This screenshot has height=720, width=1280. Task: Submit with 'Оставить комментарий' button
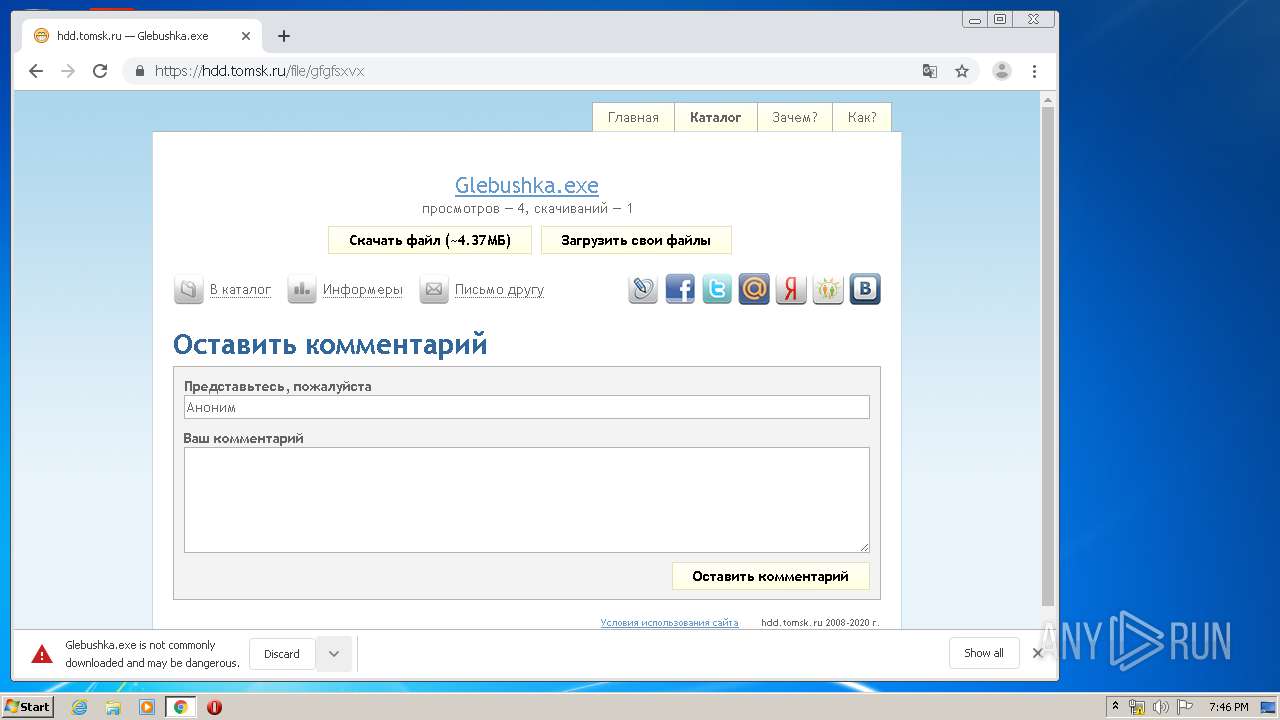pyautogui.click(x=770, y=576)
